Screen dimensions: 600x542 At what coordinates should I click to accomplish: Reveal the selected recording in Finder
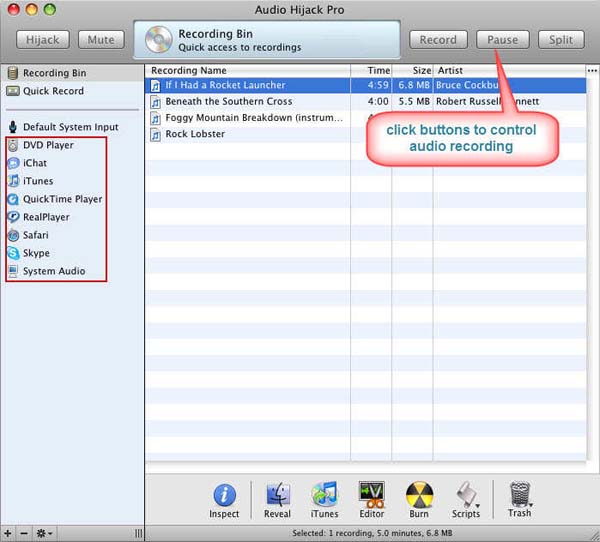(278, 495)
